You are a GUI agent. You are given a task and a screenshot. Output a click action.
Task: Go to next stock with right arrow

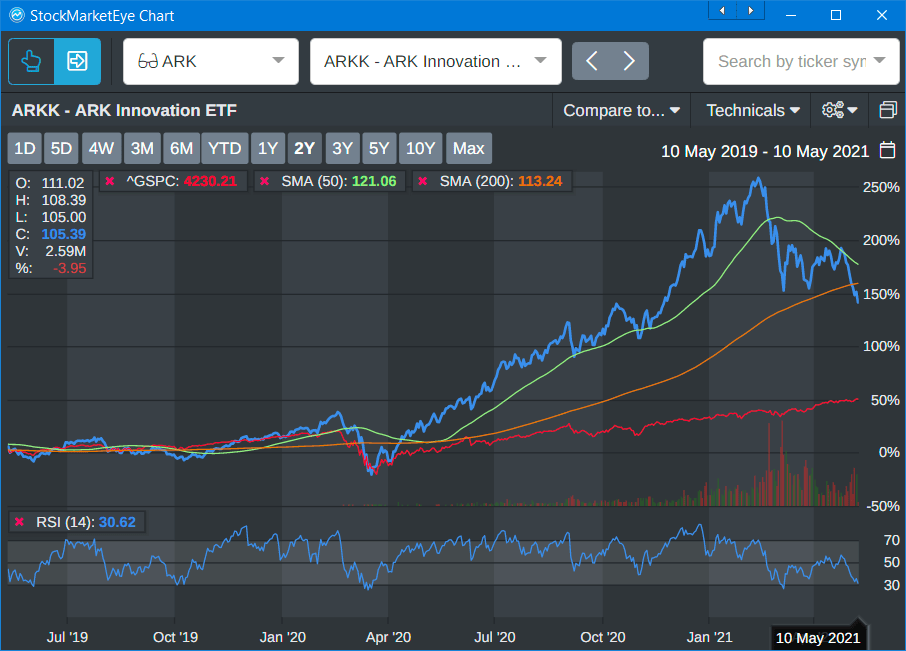tap(629, 61)
